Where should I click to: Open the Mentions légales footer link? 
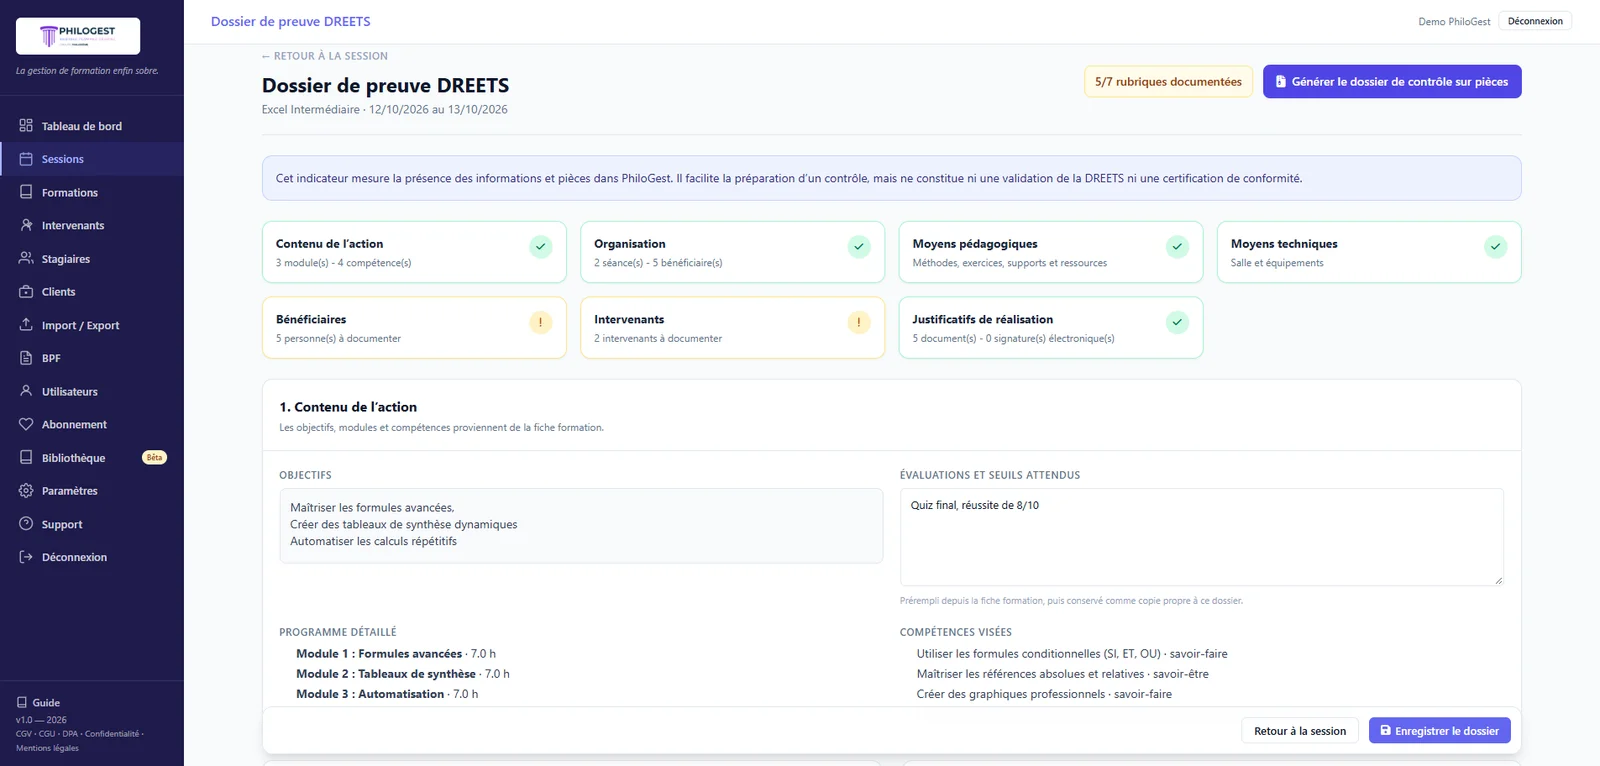(47, 748)
